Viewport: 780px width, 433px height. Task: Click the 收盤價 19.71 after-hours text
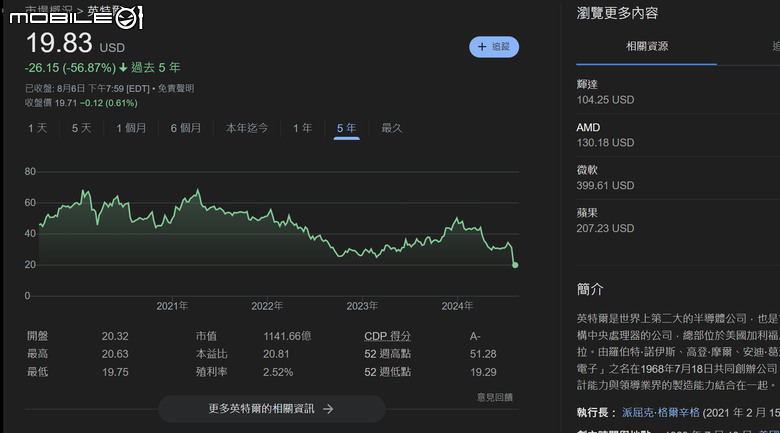coord(51,103)
